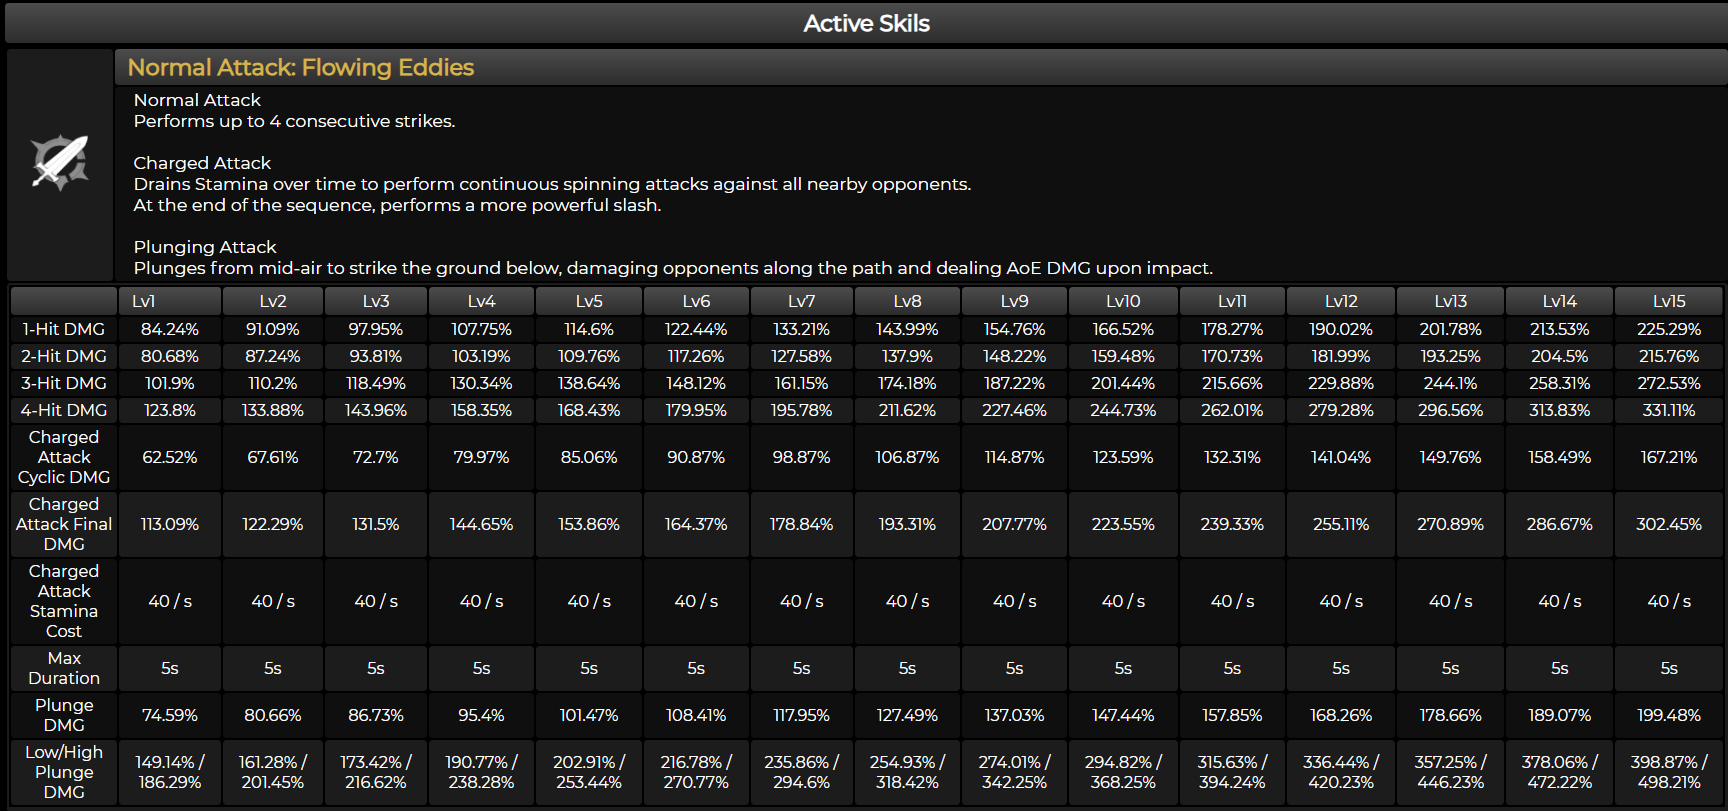
Task: Click the Charged Attack Final DMG label
Action: pyautogui.click(x=64, y=524)
